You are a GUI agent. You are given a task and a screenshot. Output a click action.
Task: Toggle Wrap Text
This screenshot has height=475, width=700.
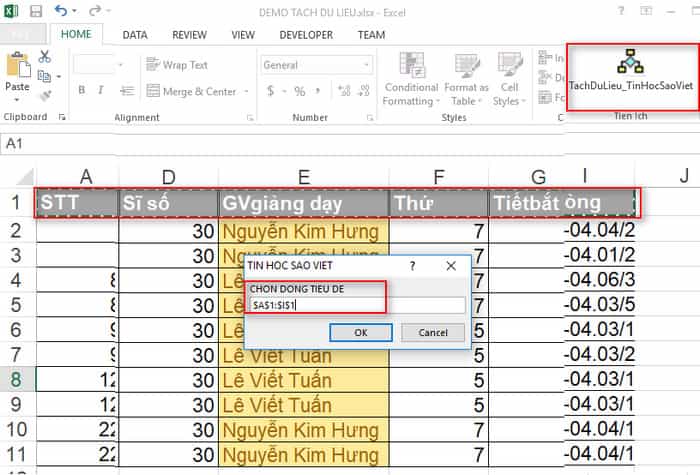pyautogui.click(x=177, y=65)
